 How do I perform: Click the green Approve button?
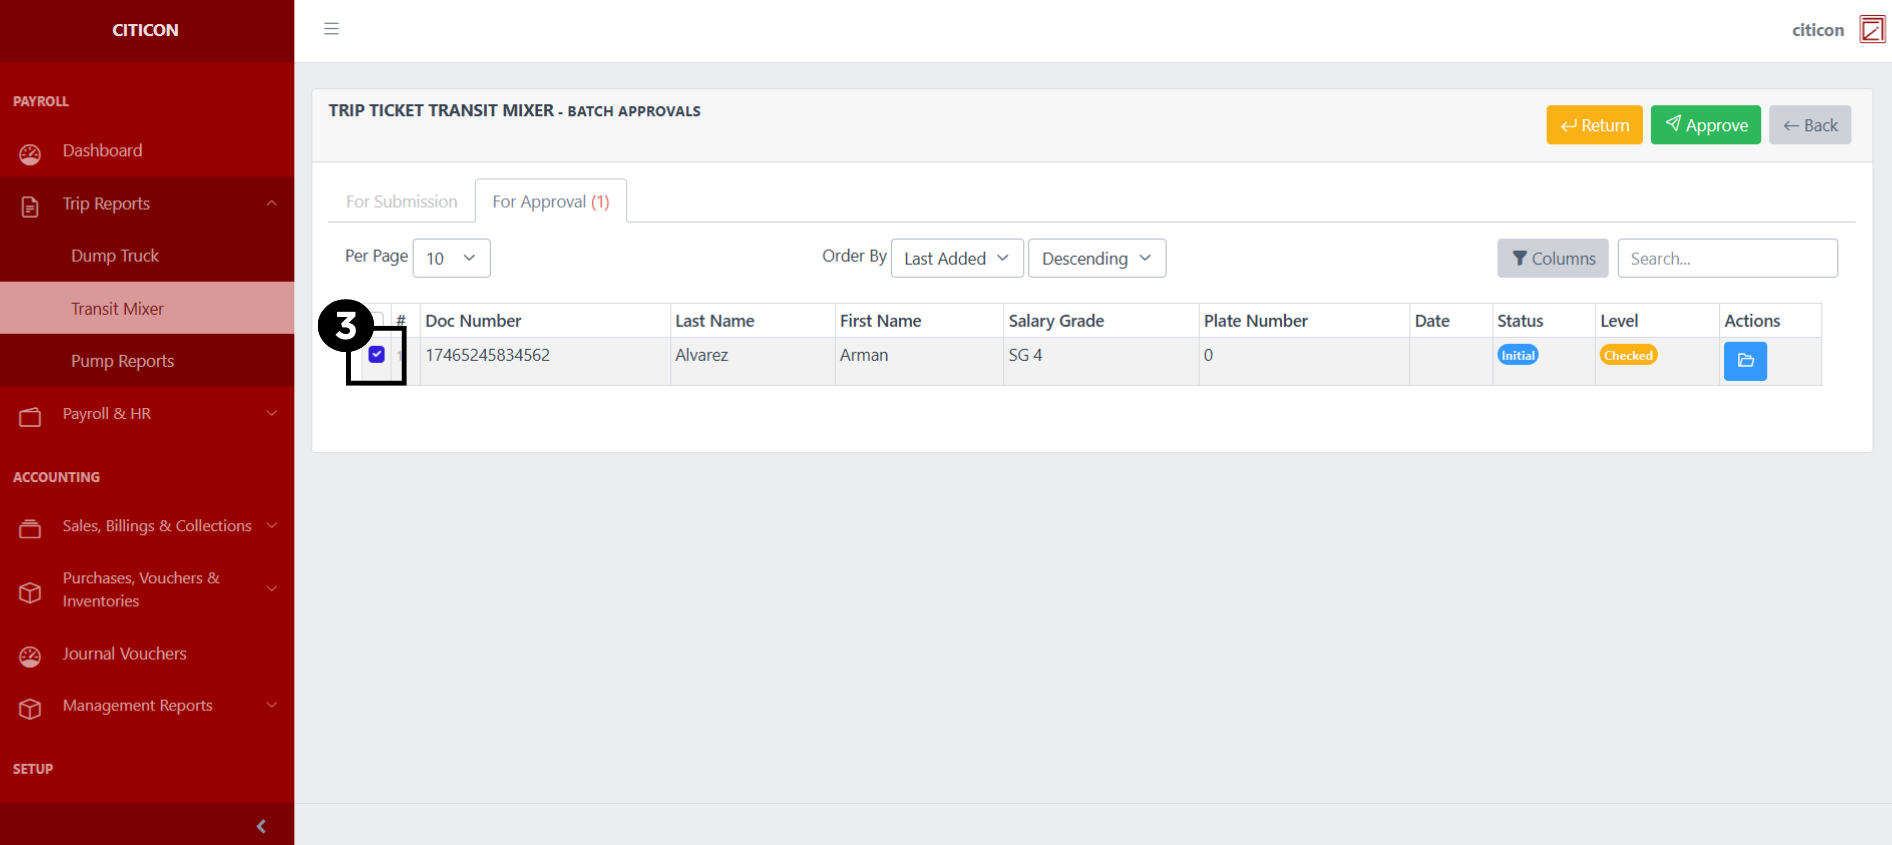tap(1705, 125)
